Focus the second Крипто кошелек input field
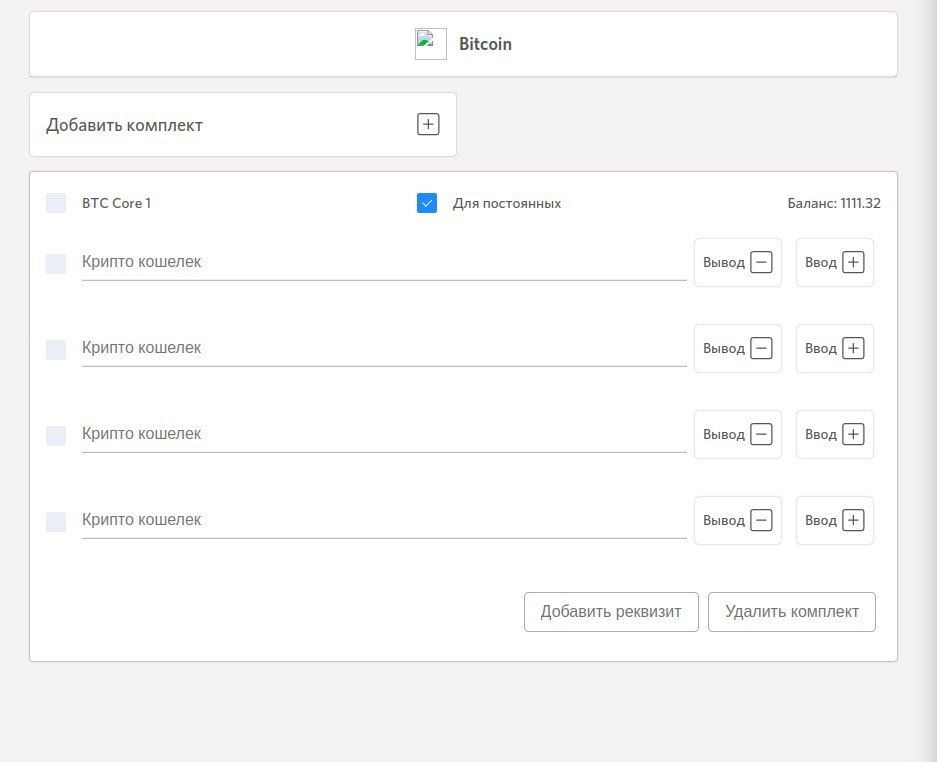The height and width of the screenshot is (762, 937). pyautogui.click(x=384, y=348)
